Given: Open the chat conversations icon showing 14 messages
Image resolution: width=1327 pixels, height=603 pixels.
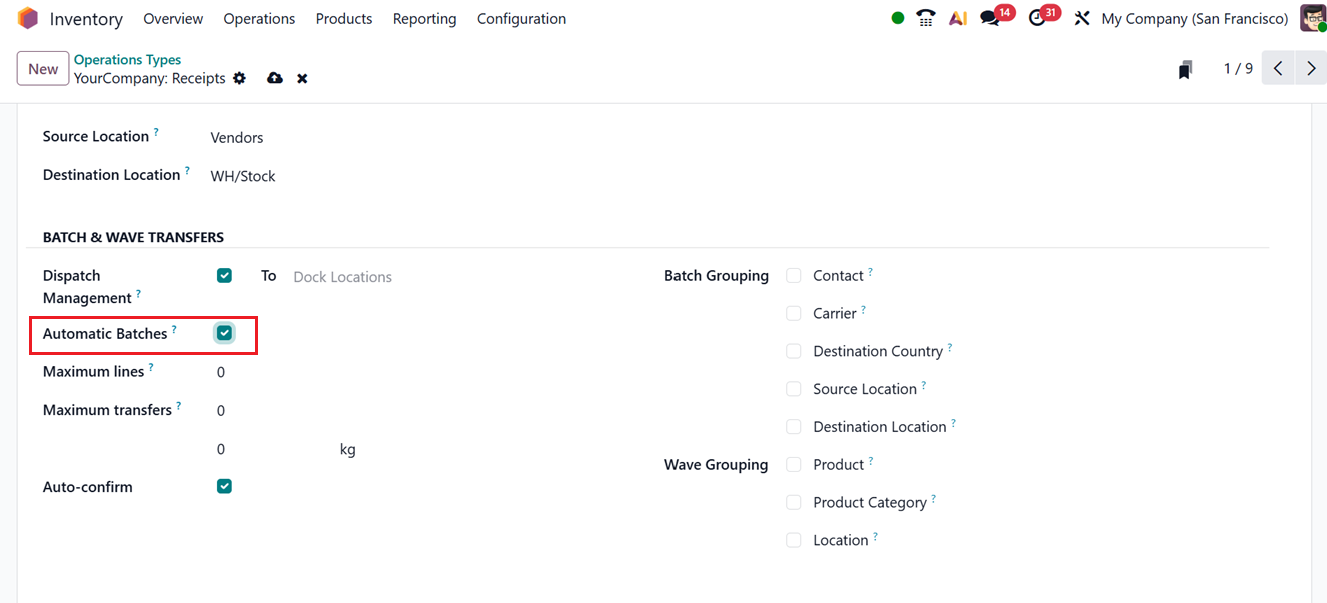Looking at the screenshot, I should [x=990, y=17].
